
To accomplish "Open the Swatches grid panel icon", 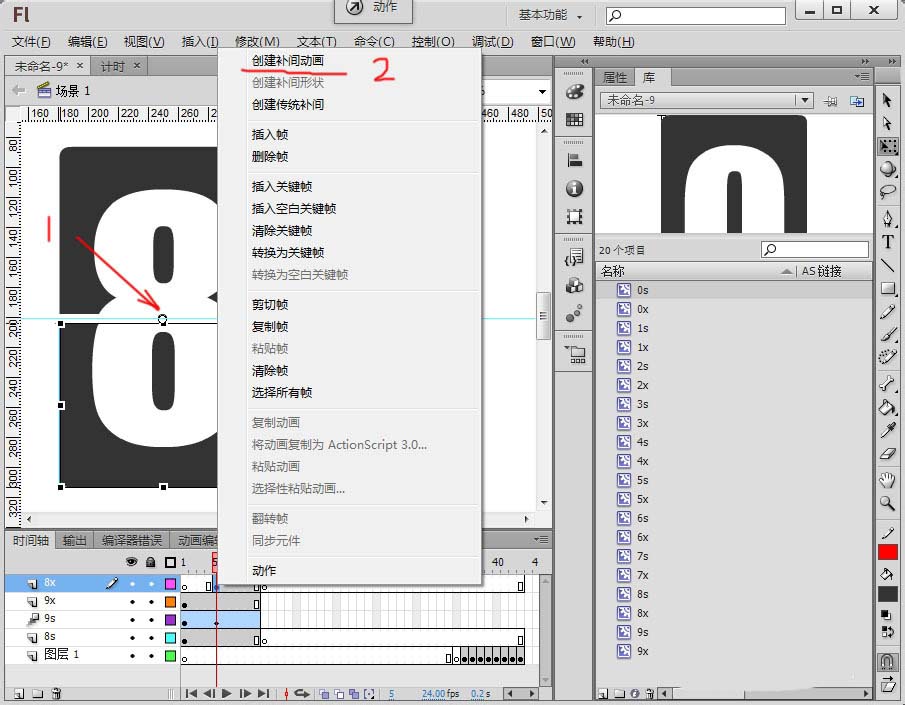I will pos(574,120).
